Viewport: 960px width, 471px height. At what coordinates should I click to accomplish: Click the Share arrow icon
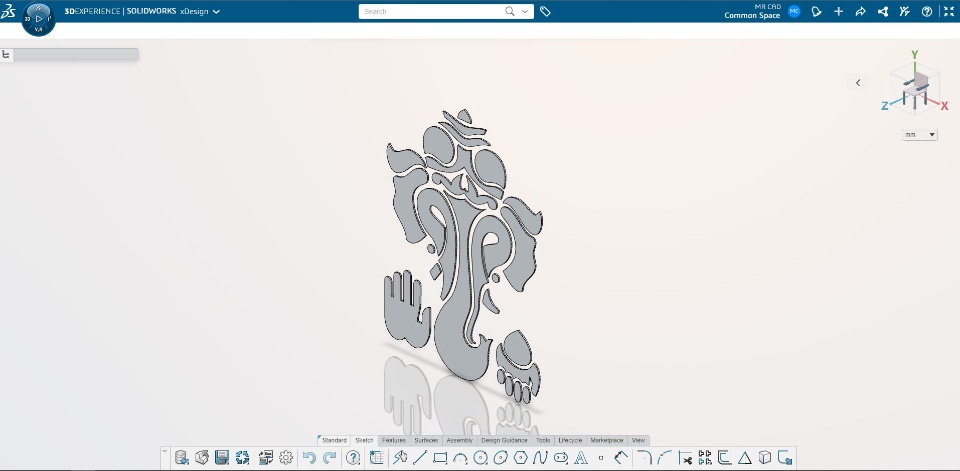(860, 12)
